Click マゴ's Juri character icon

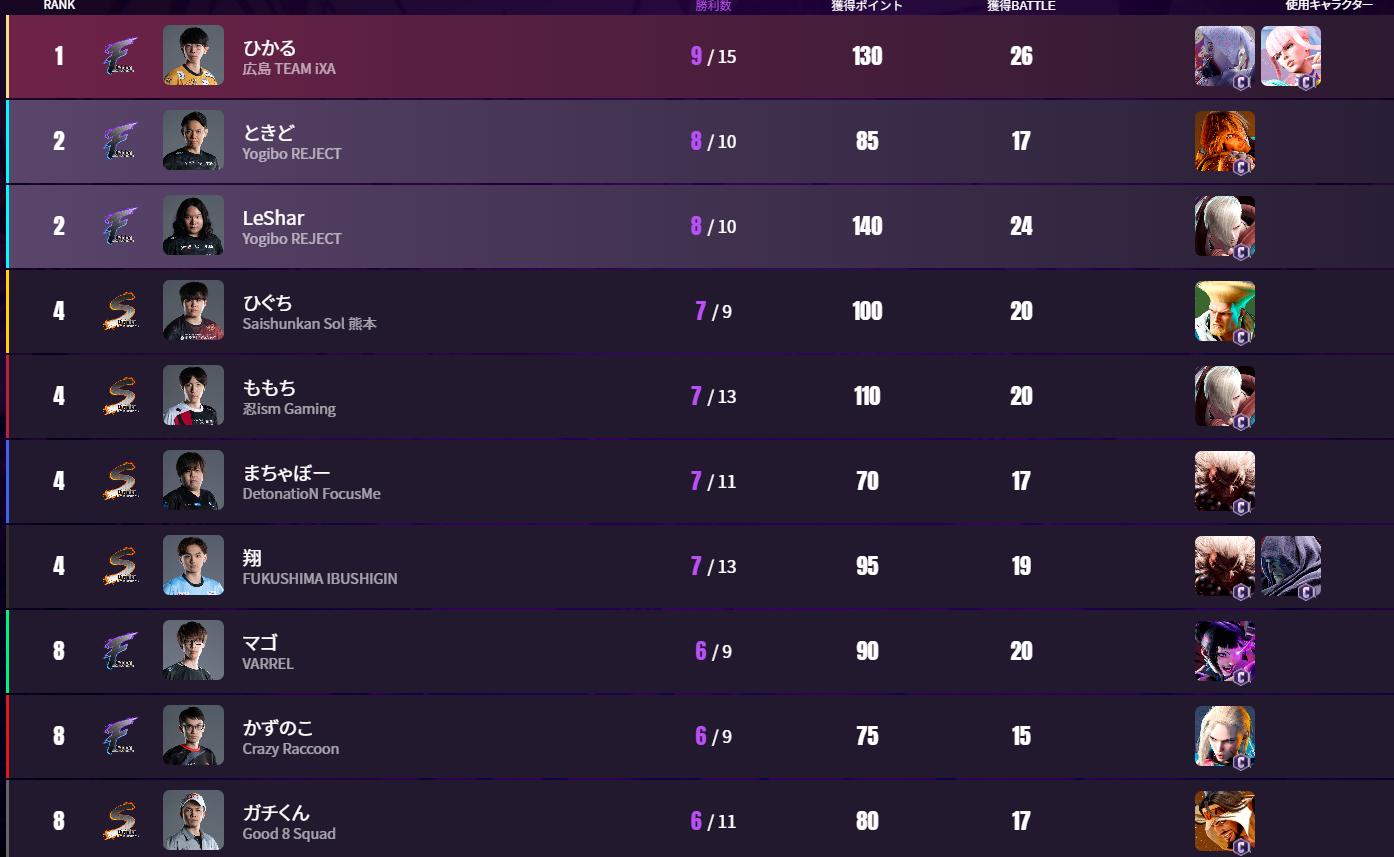coord(1224,651)
